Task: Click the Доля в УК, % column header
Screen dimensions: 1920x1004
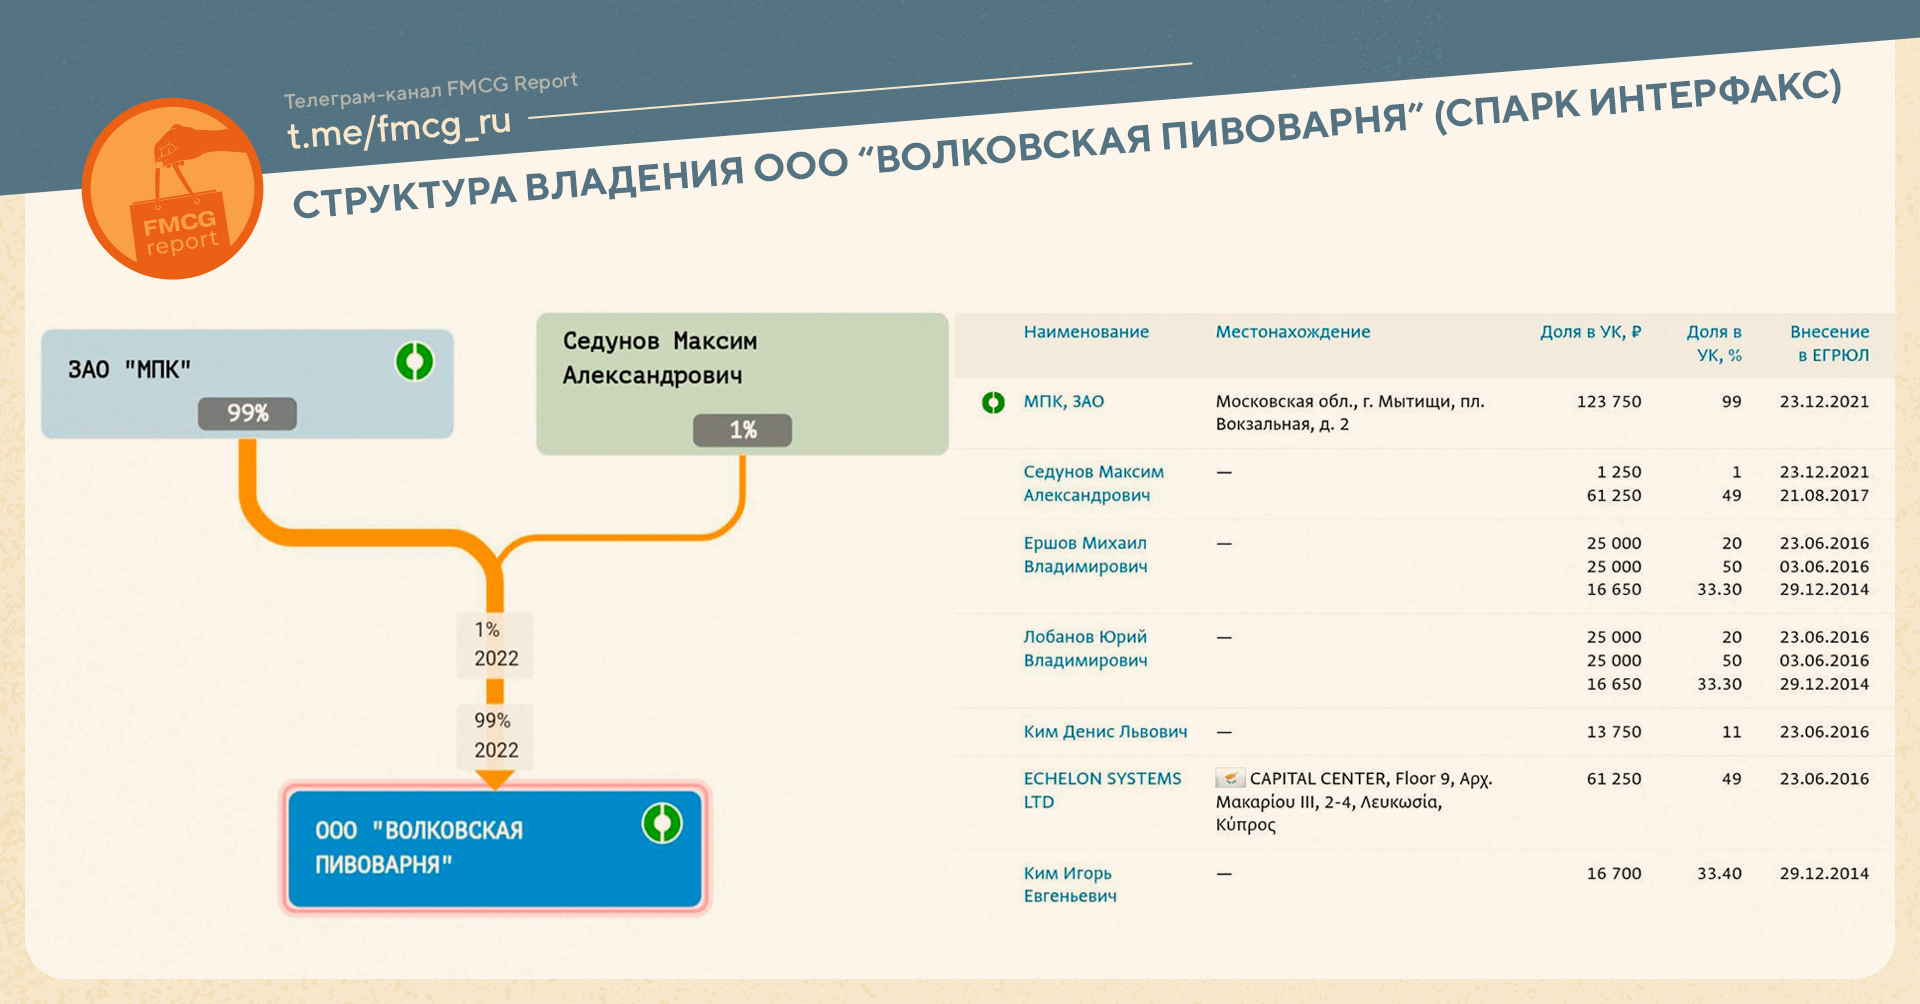Action: [x=1714, y=343]
